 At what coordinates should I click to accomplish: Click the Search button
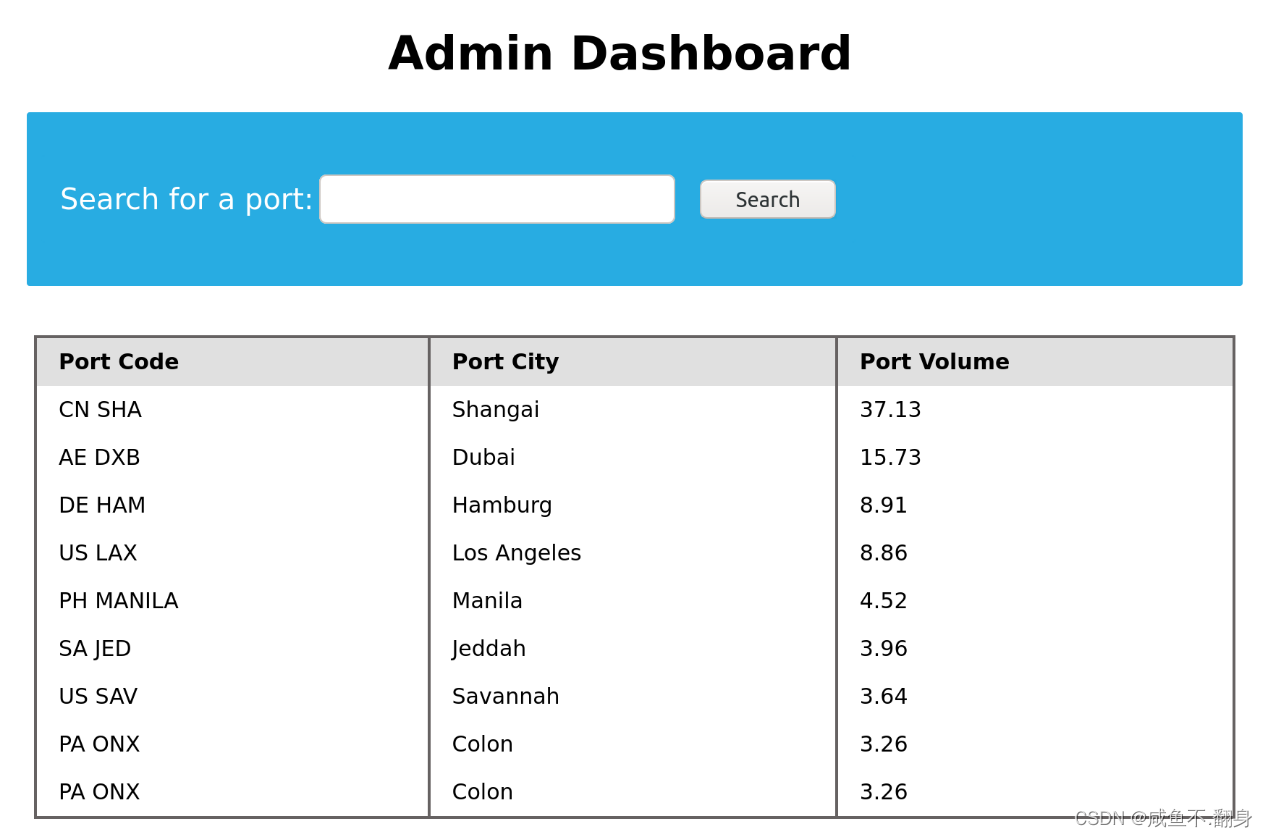[767, 199]
